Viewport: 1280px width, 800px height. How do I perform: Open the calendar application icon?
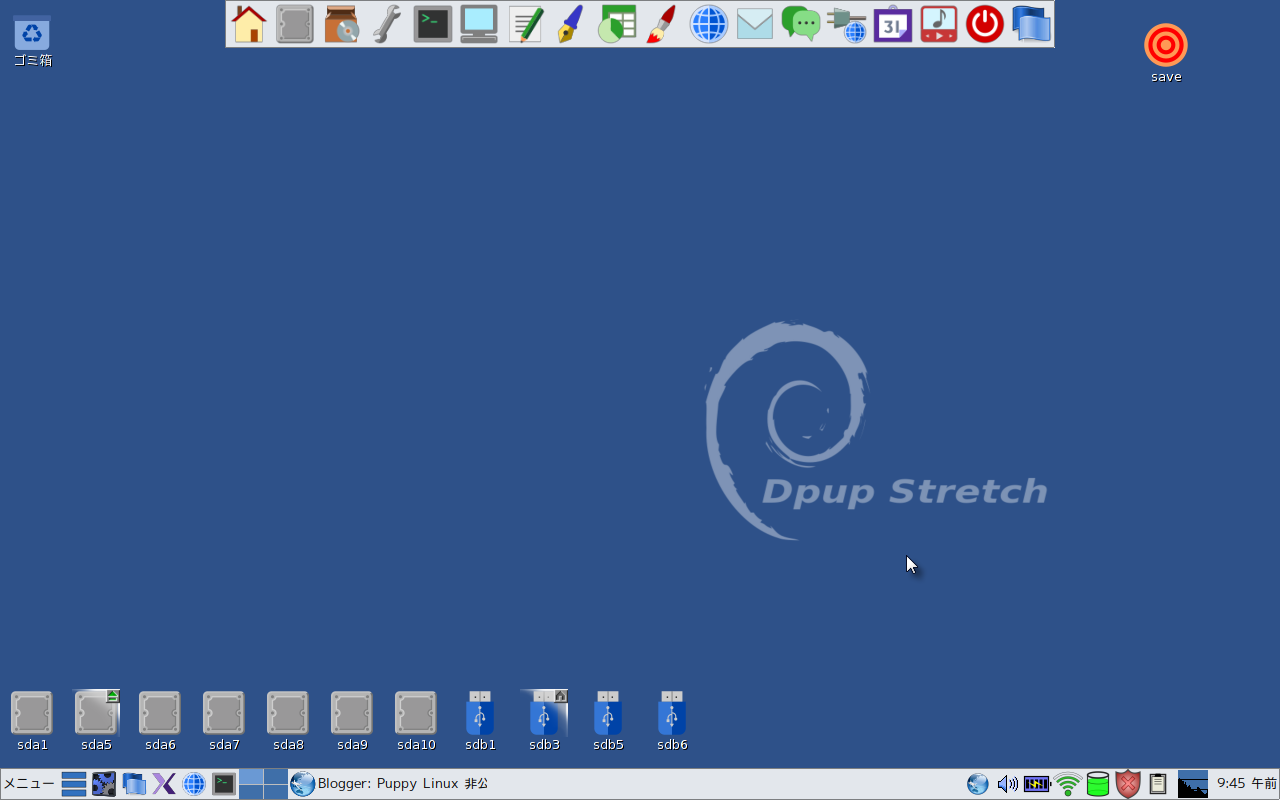click(893, 23)
